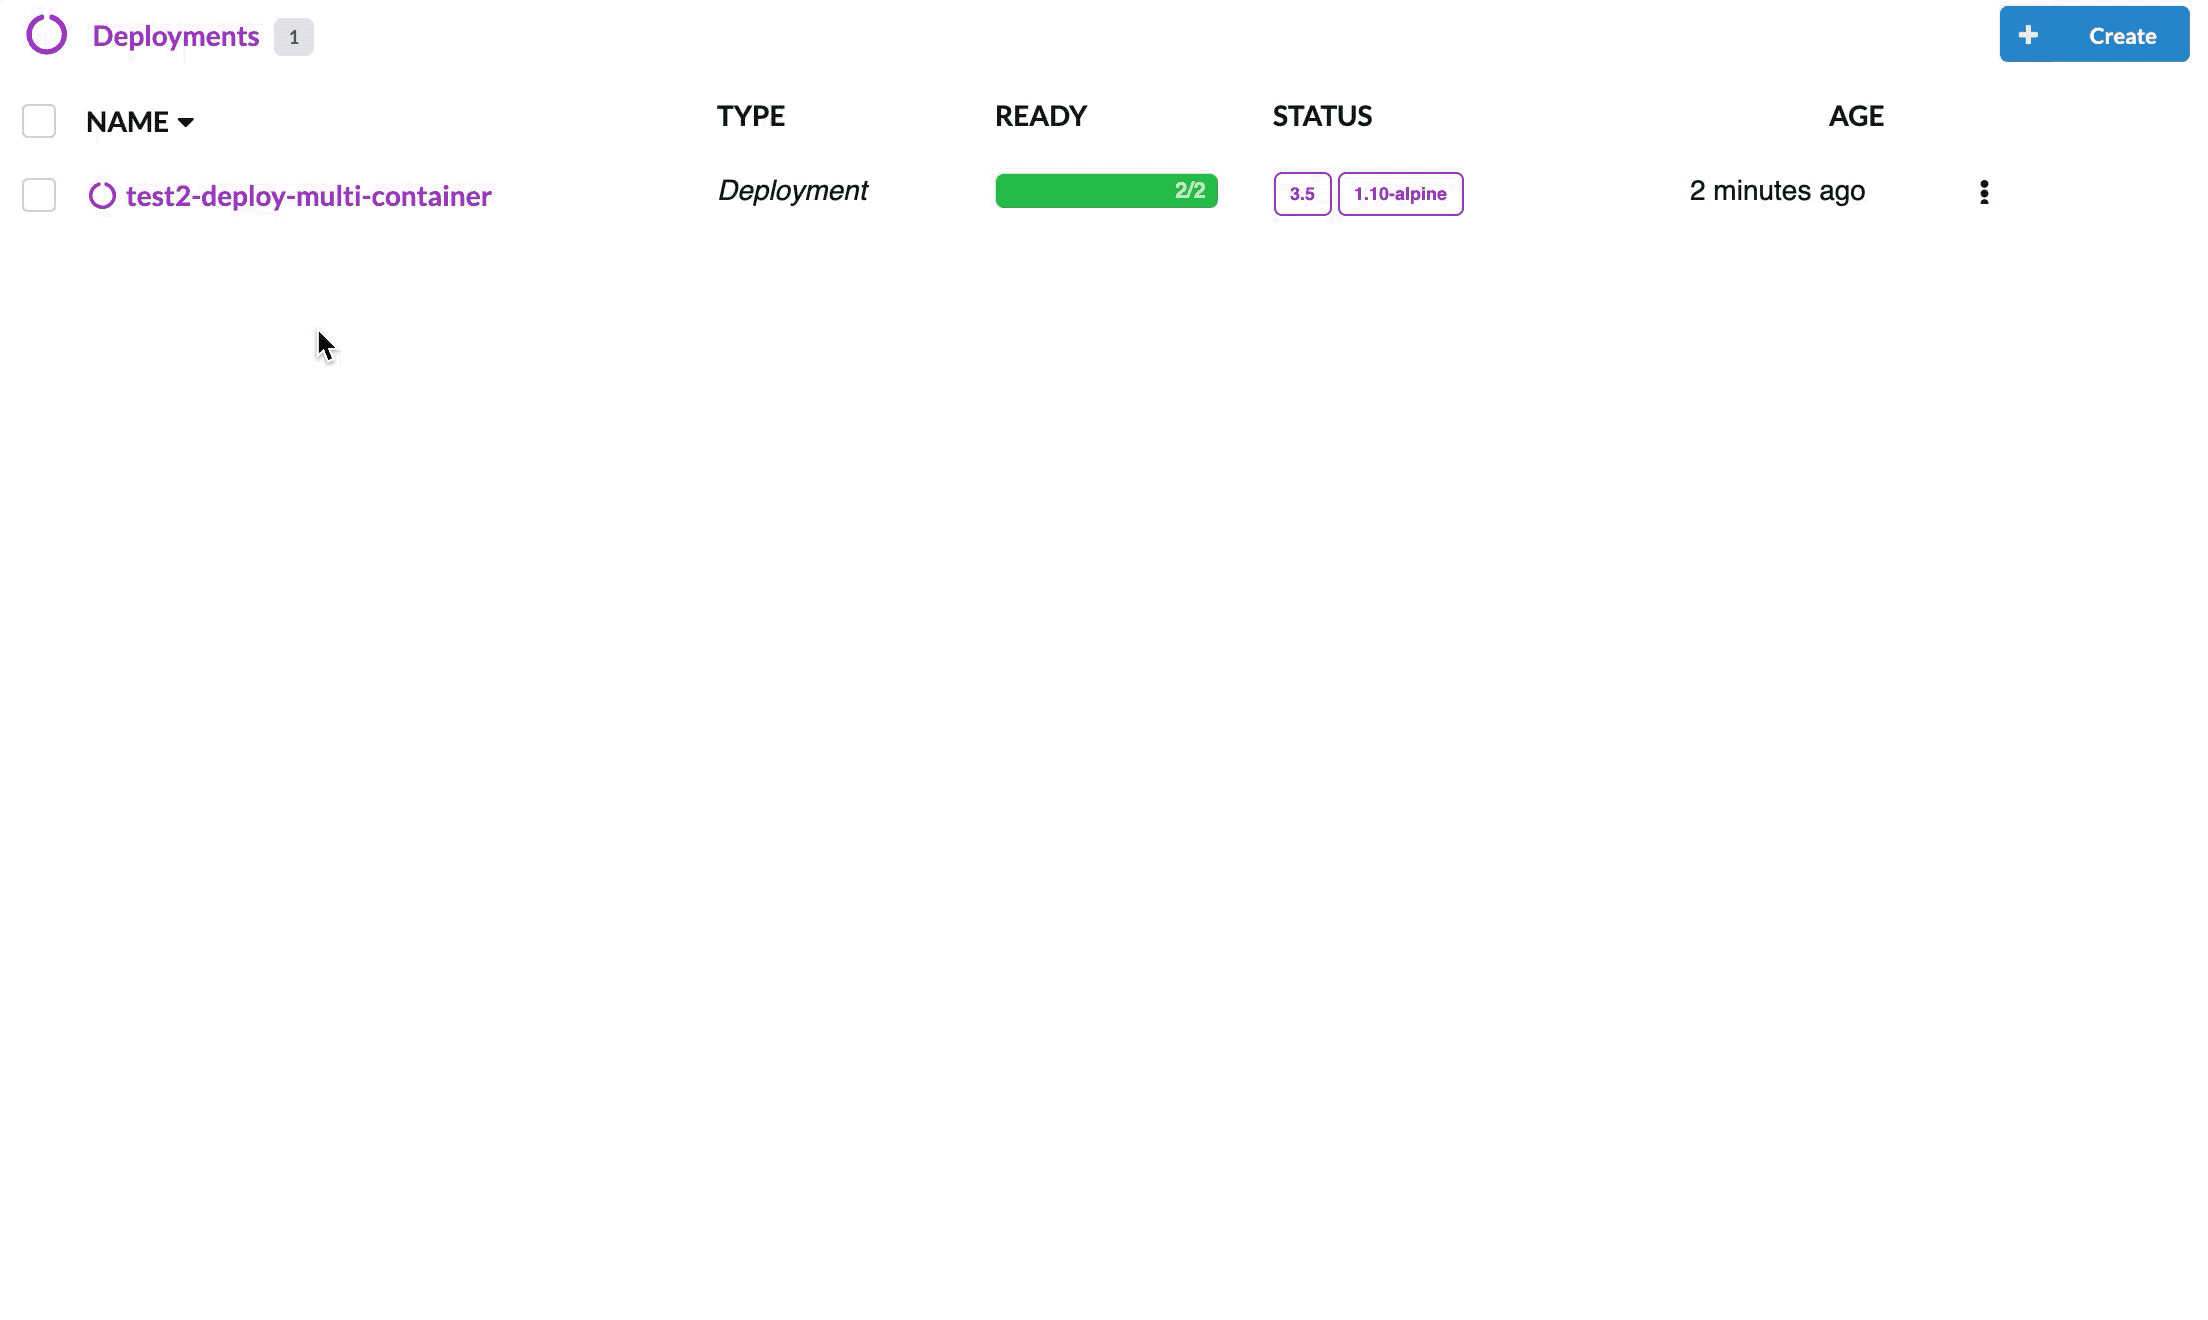Viewport: 2208px width, 1320px height.
Task: Click the deployment status icon for test2-deploy-multi-container
Action: click(x=102, y=193)
